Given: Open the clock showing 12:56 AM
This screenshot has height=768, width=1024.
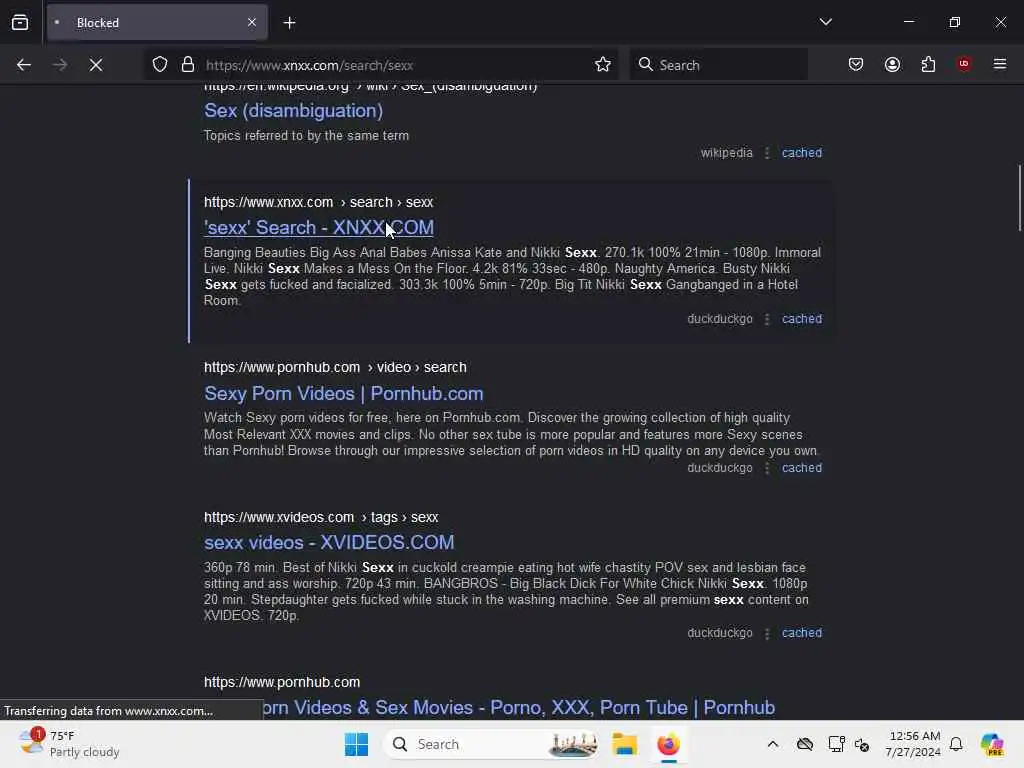Looking at the screenshot, I should [912, 744].
